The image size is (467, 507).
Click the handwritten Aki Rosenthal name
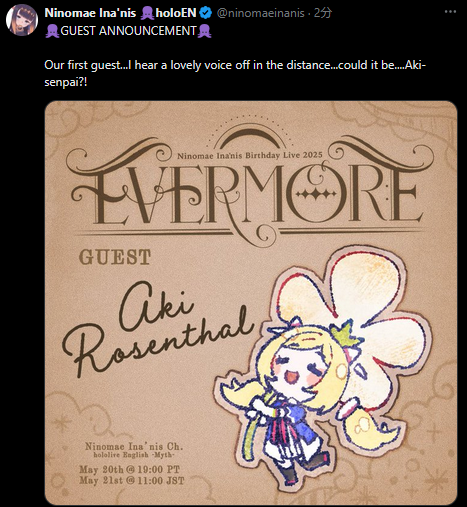click(x=157, y=330)
